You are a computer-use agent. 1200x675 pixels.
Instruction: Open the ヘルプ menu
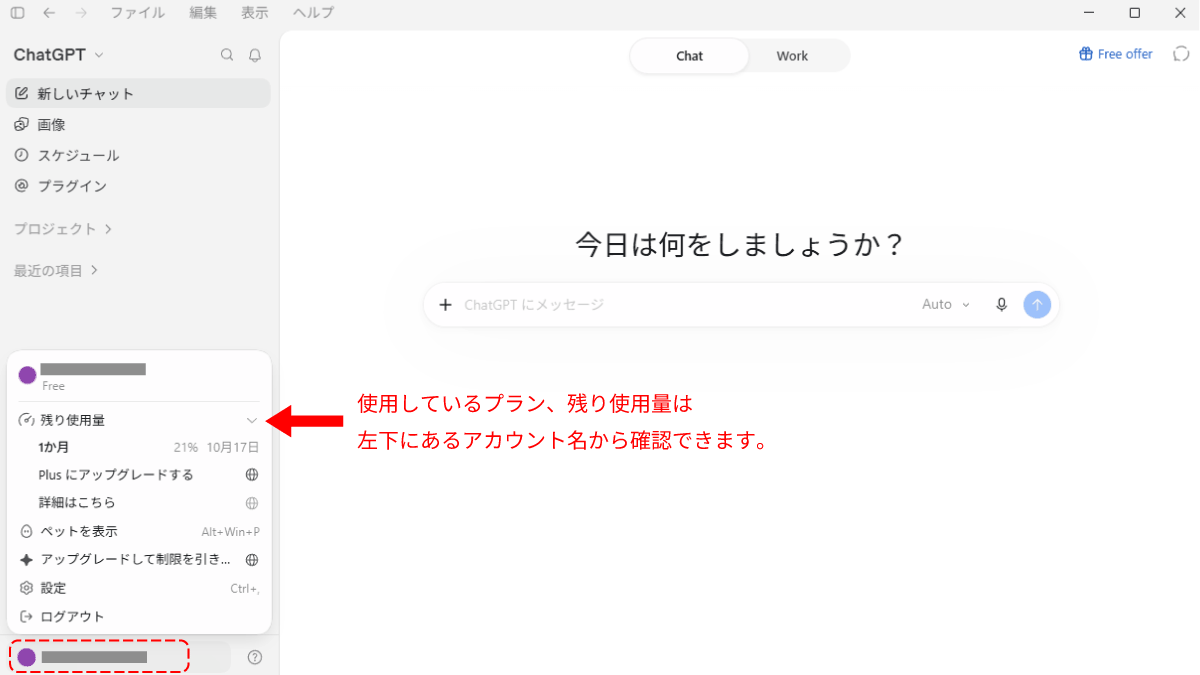(x=313, y=13)
